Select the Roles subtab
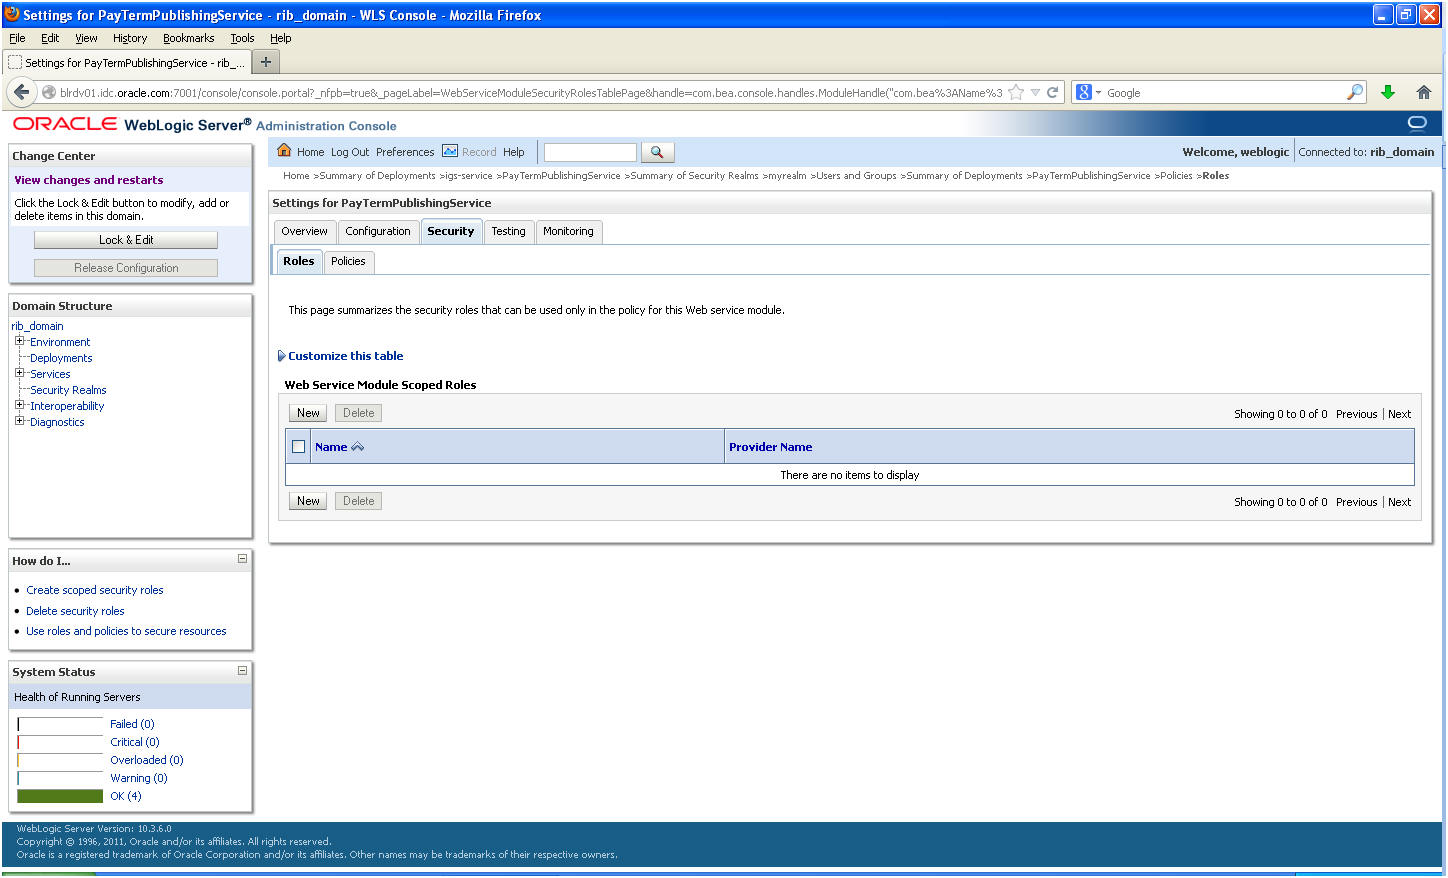1448x878 pixels. tap(298, 261)
